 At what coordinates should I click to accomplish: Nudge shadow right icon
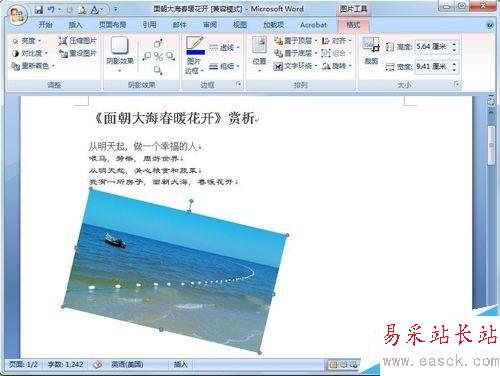(170, 56)
